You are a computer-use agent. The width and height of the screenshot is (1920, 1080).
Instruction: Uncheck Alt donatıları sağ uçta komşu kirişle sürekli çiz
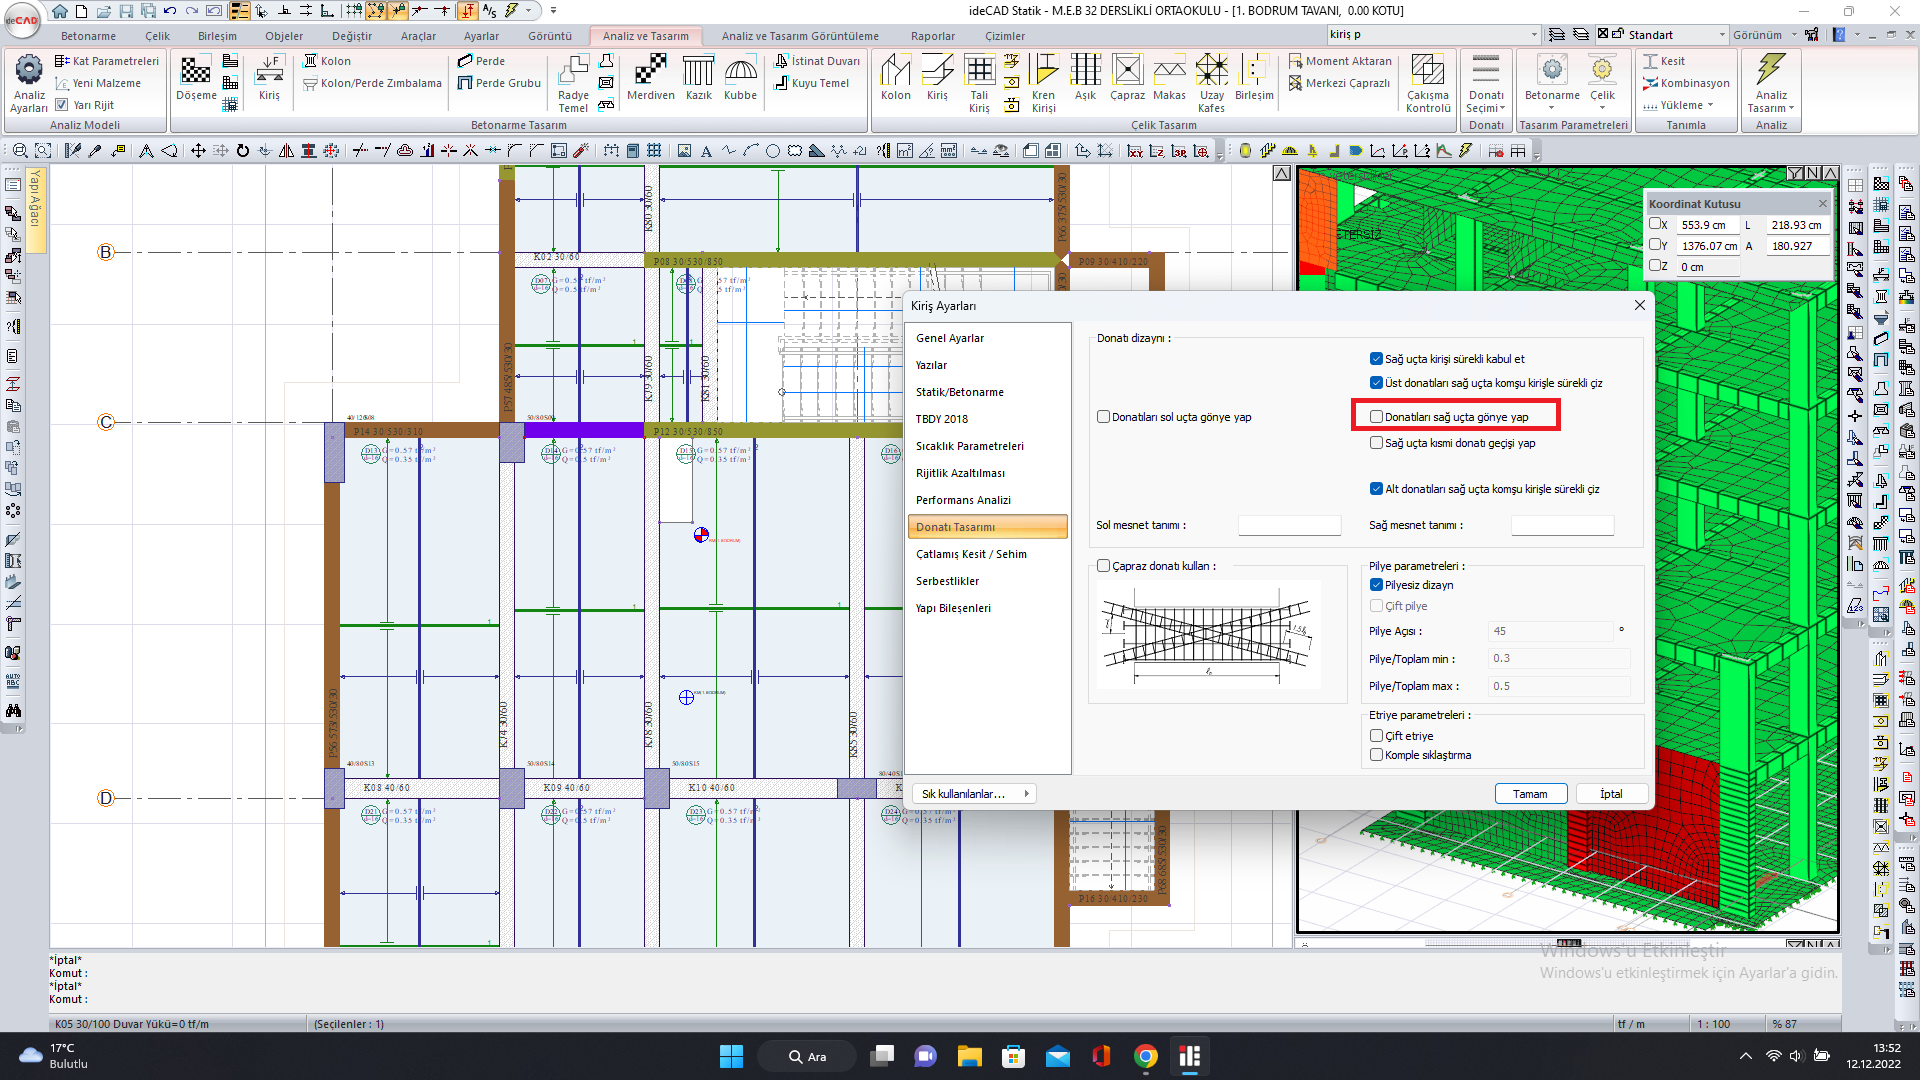pos(1377,489)
